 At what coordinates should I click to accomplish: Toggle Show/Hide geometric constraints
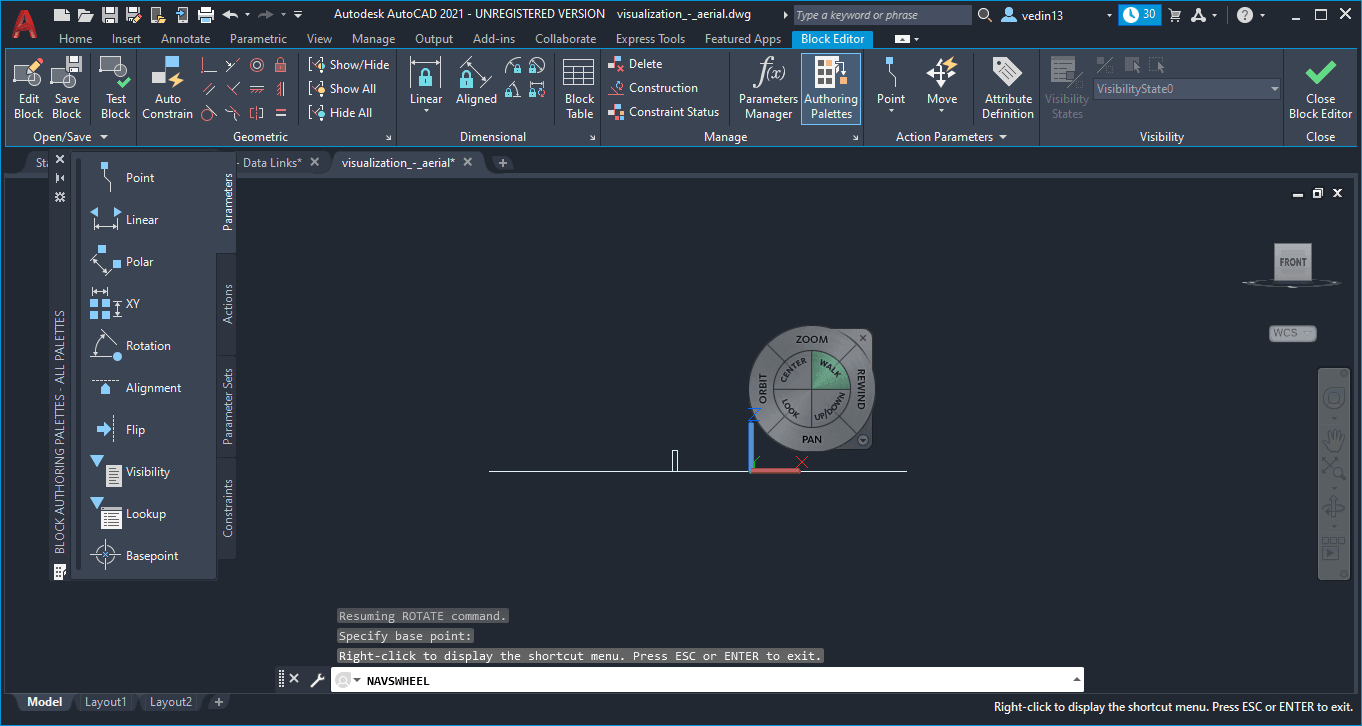tap(349, 64)
